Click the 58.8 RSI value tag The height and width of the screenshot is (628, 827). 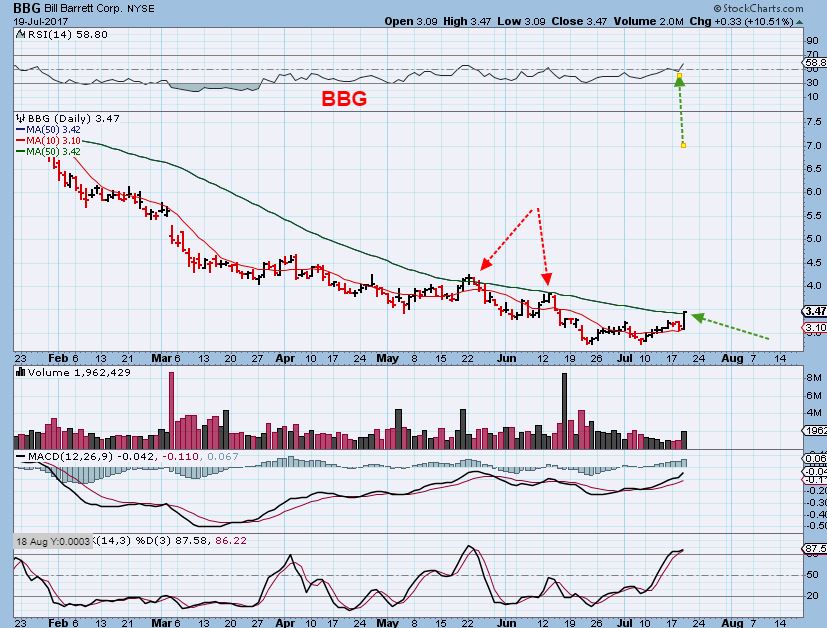tap(815, 62)
